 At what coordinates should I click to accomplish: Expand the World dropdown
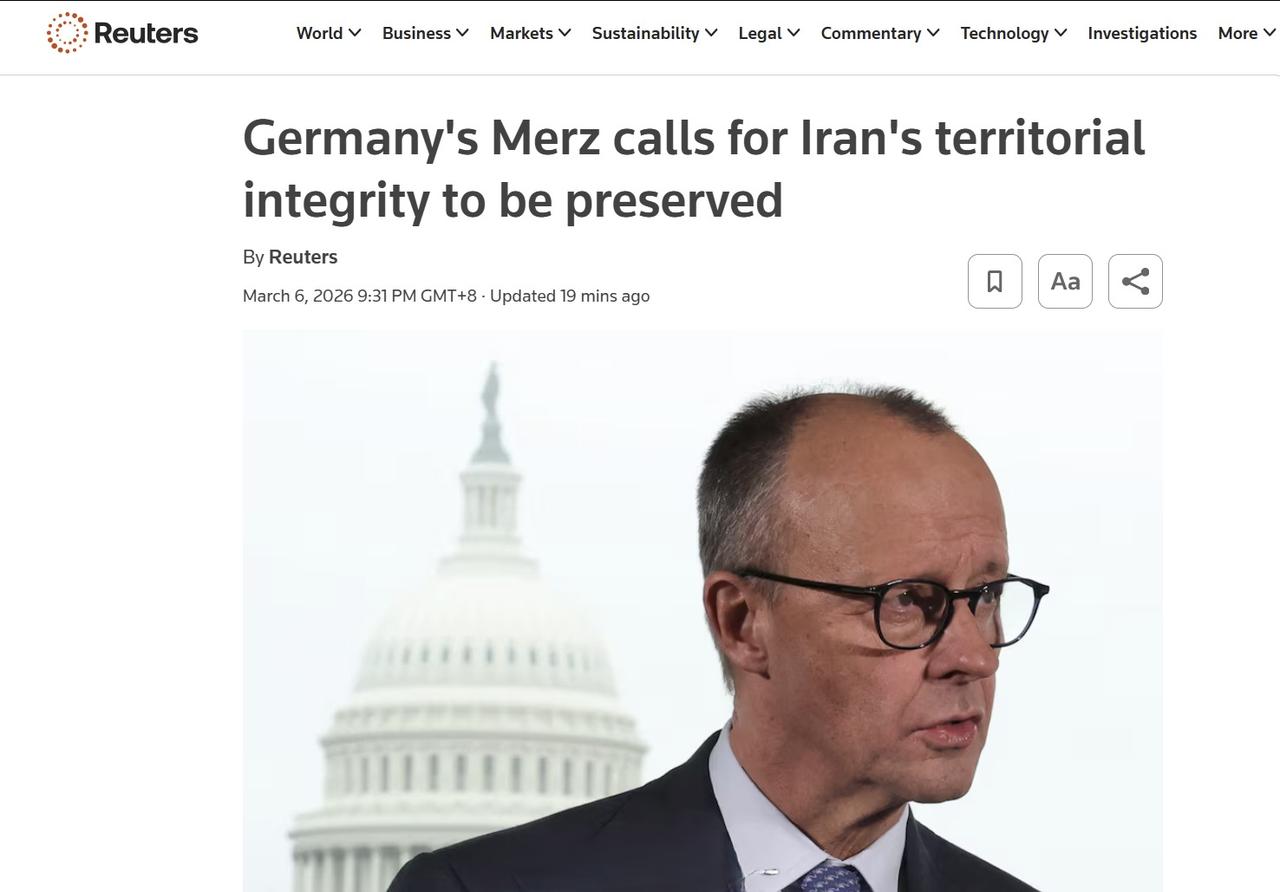328,33
